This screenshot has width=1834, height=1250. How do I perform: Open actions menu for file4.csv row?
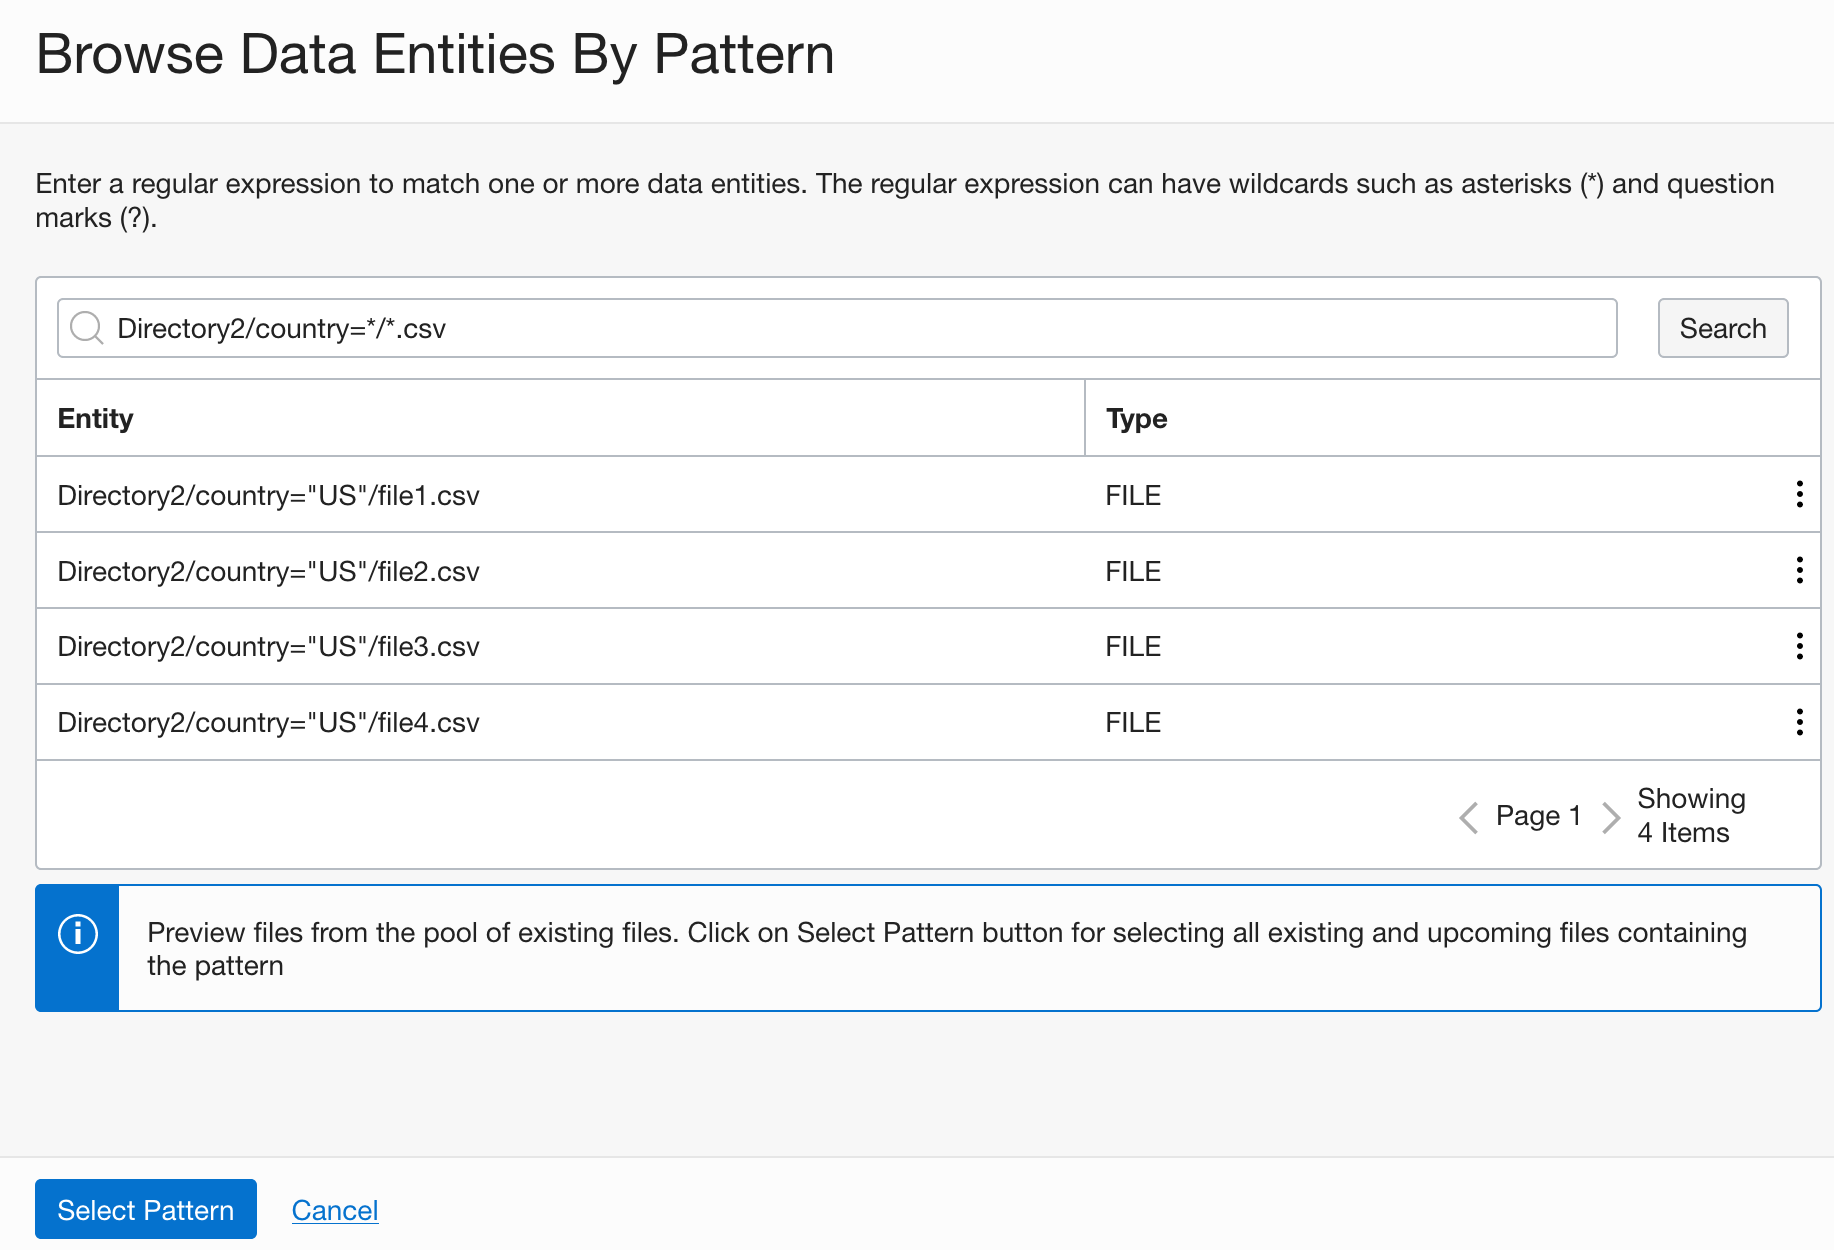coord(1799,722)
